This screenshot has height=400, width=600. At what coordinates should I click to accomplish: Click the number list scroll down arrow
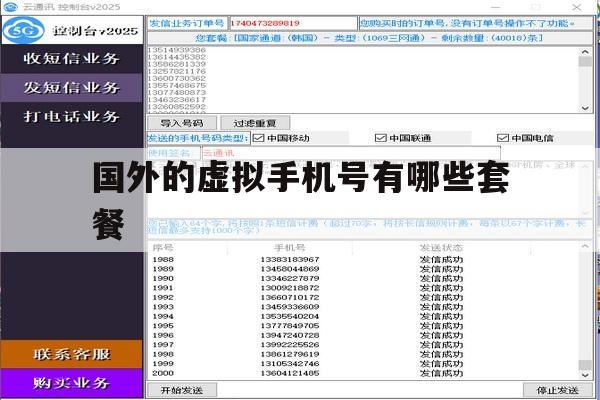[x=585, y=108]
